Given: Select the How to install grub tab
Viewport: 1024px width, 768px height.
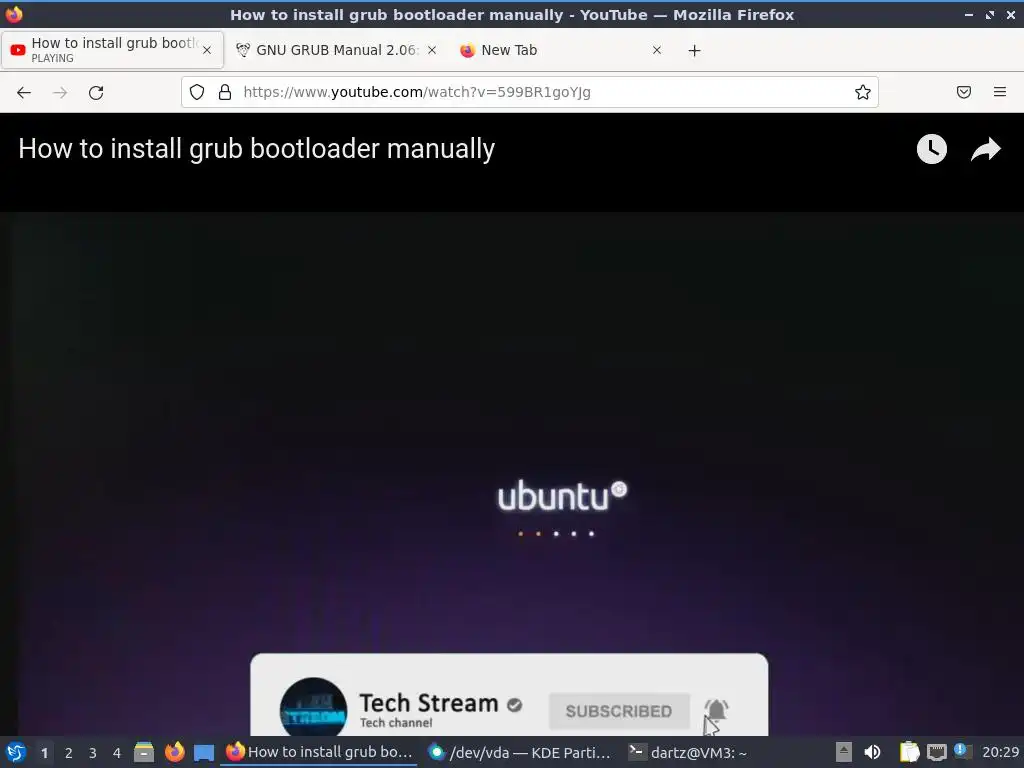Looking at the screenshot, I should [x=112, y=50].
